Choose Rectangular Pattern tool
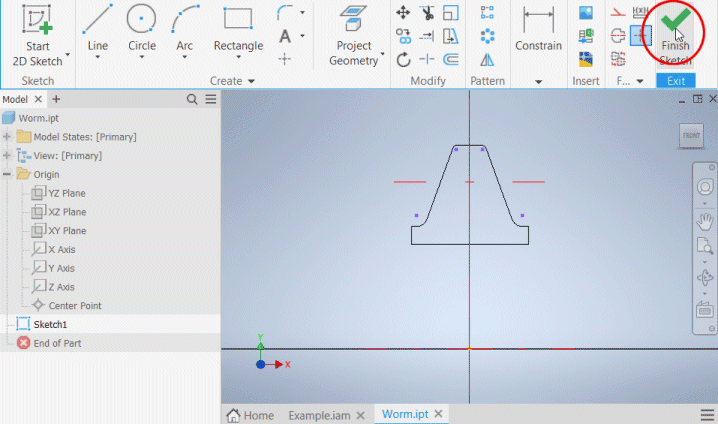Screen dimensions: 718x424 (487, 12)
